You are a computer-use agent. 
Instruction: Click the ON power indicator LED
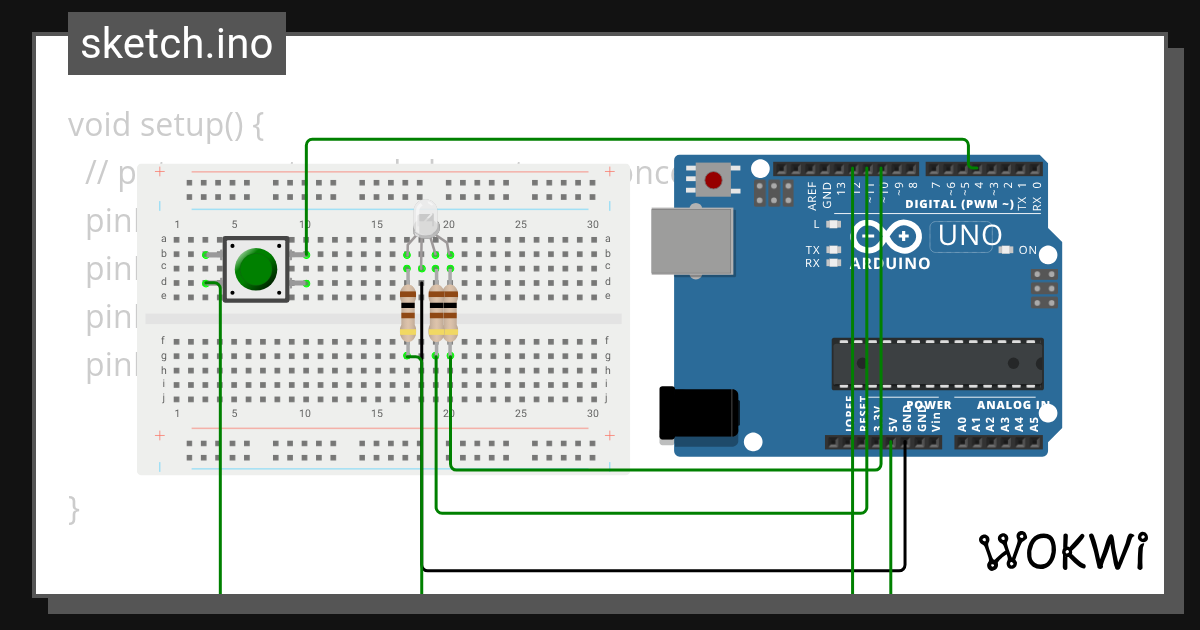point(1006,249)
